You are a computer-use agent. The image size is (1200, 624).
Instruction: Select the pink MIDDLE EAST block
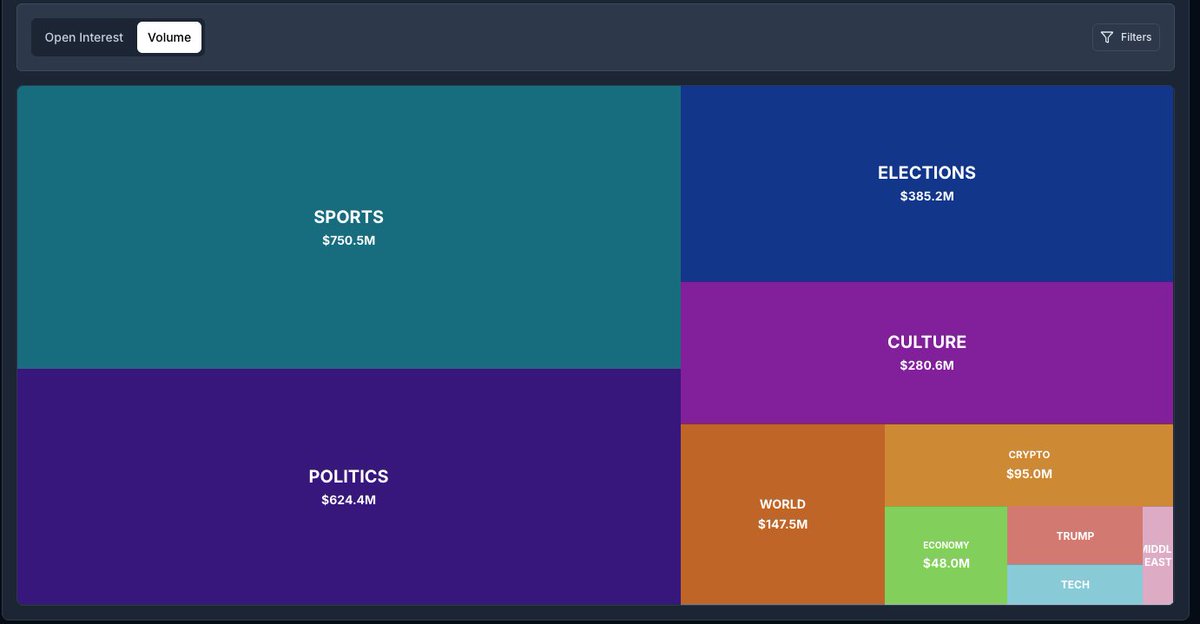click(1158, 555)
